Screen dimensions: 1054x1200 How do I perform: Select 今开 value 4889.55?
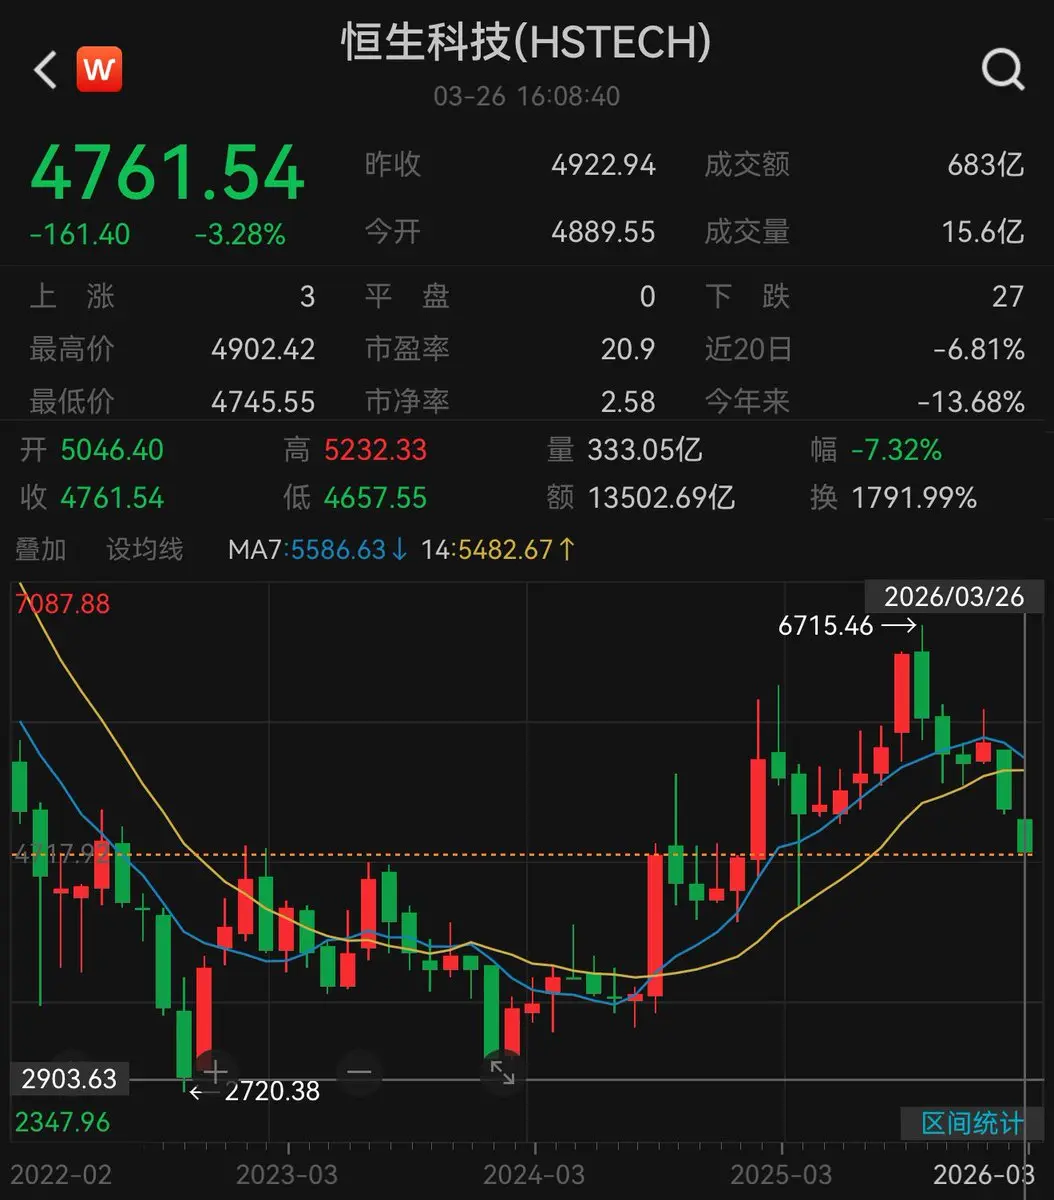(x=603, y=232)
